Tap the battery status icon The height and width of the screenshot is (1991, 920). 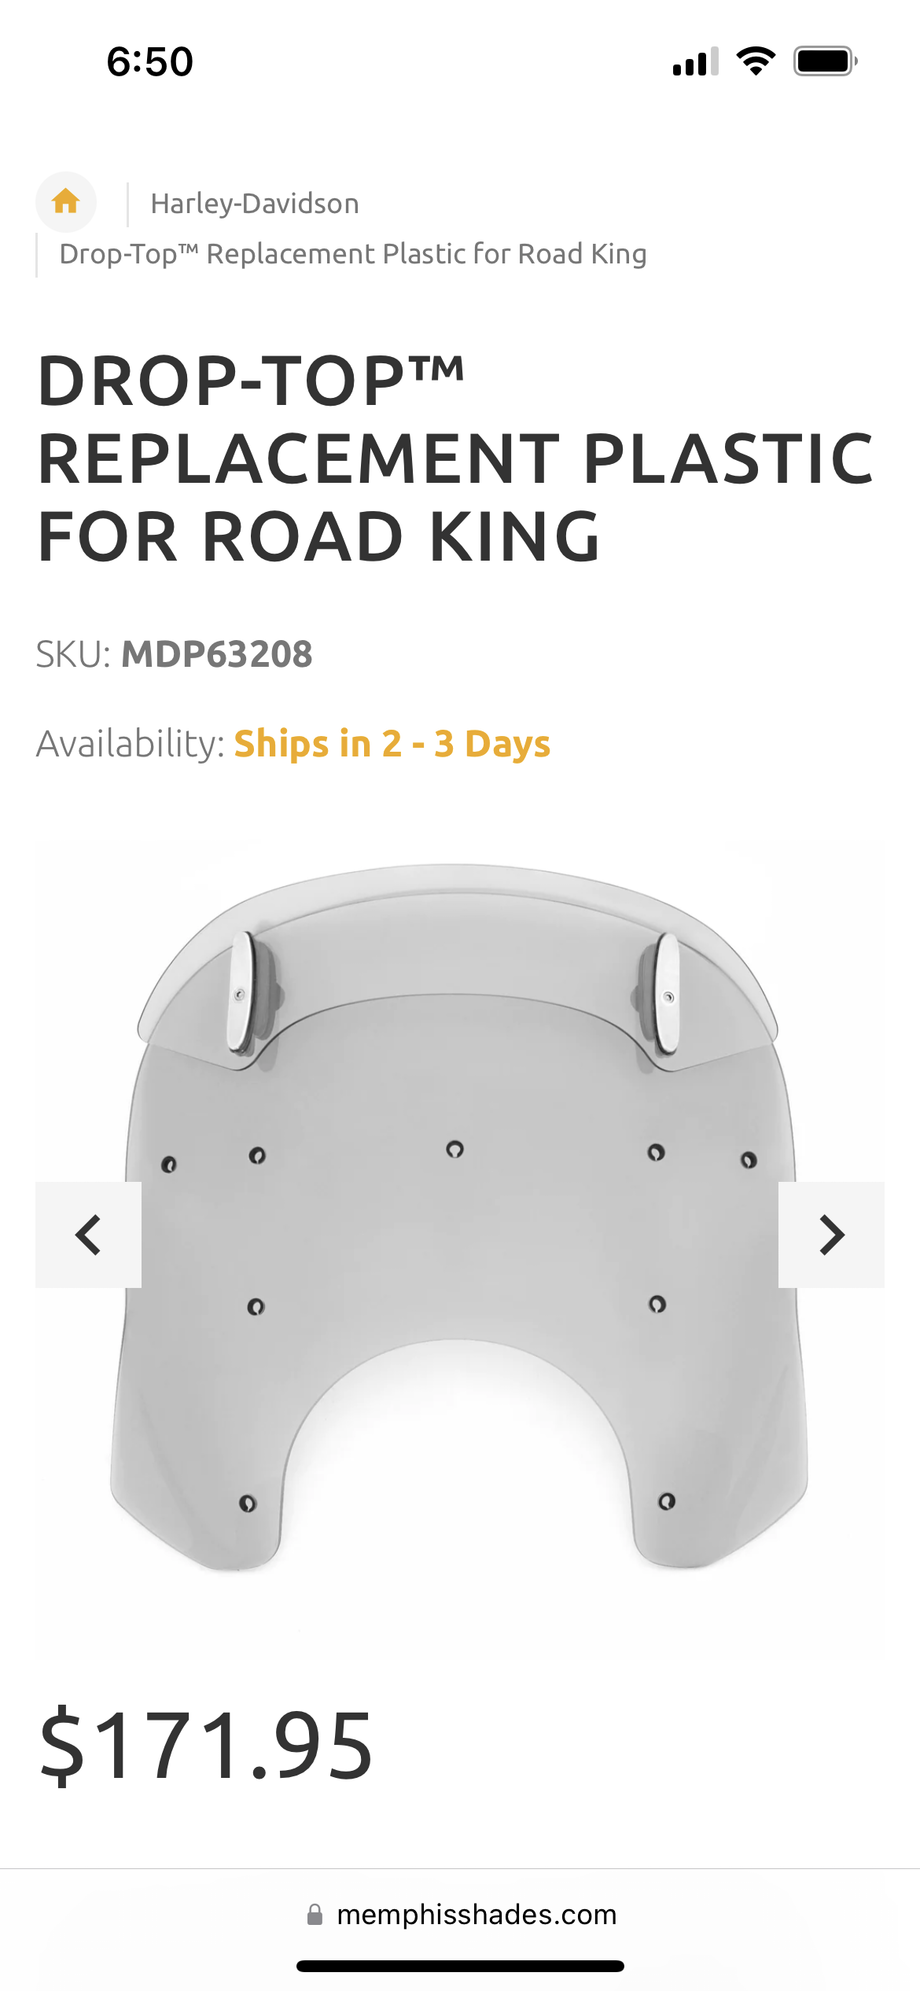(826, 61)
